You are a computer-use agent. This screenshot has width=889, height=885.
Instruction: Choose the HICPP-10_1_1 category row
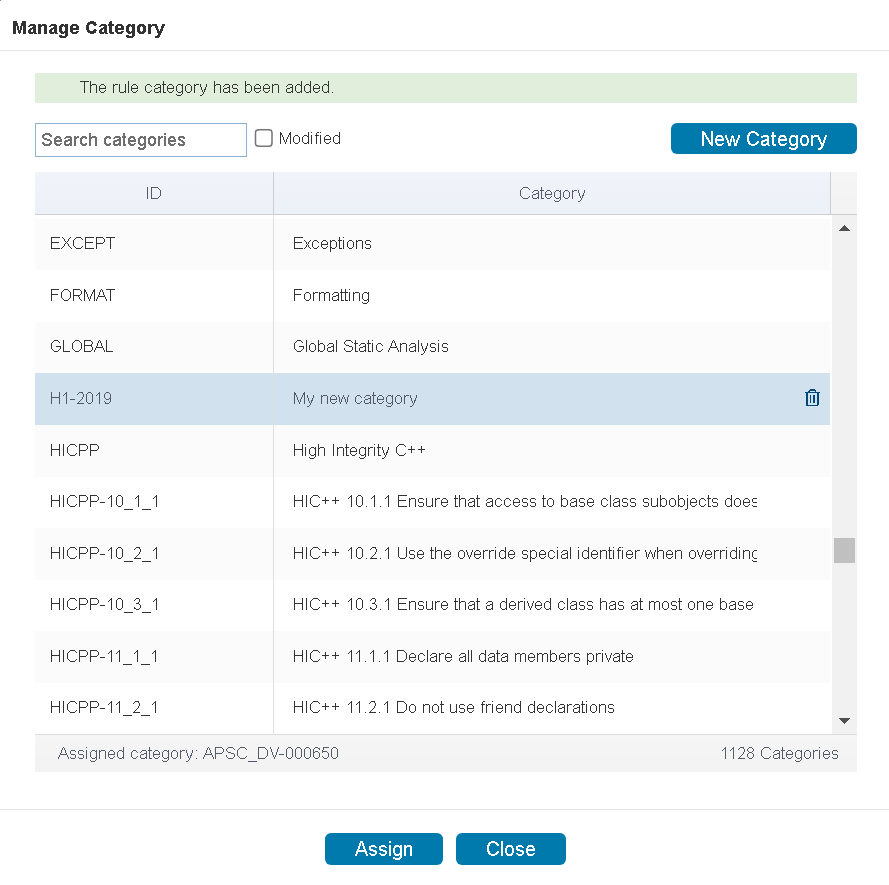click(x=433, y=502)
